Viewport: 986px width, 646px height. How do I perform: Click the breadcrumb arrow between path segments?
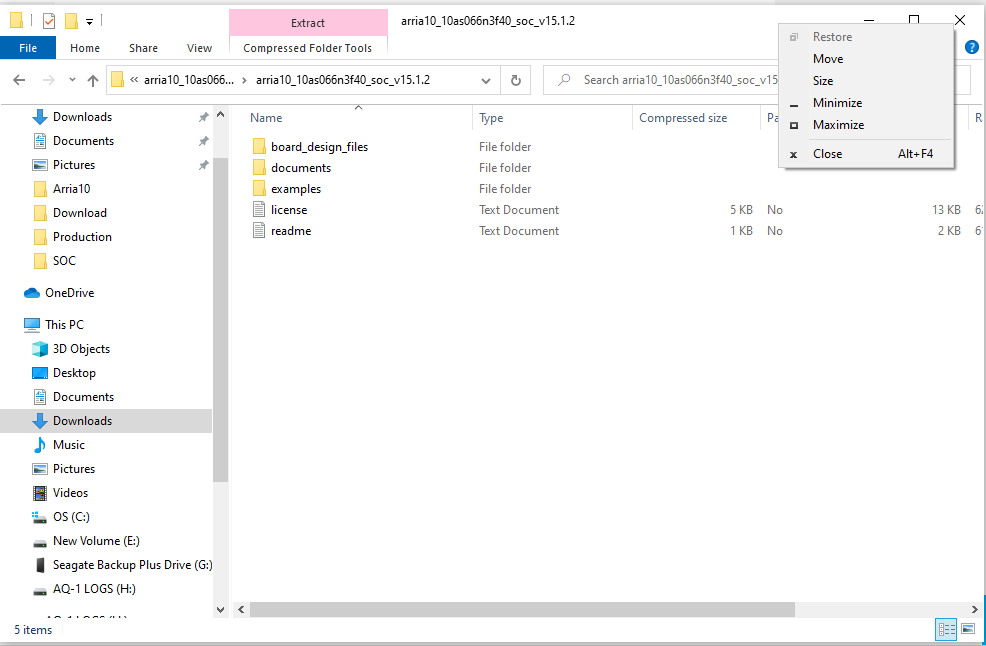(x=244, y=80)
